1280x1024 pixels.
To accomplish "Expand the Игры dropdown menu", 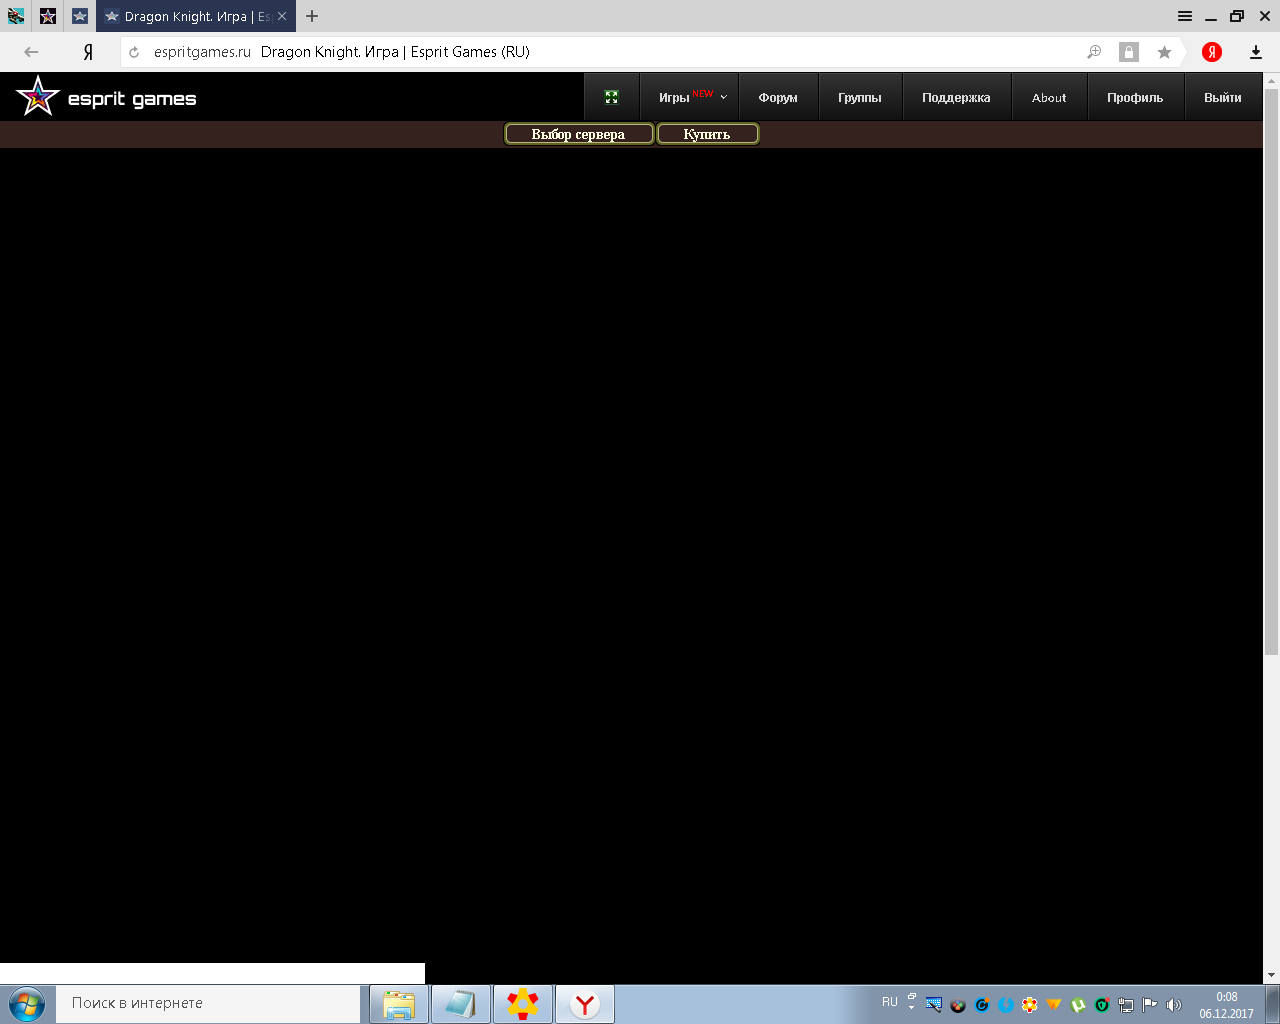I will click(692, 98).
